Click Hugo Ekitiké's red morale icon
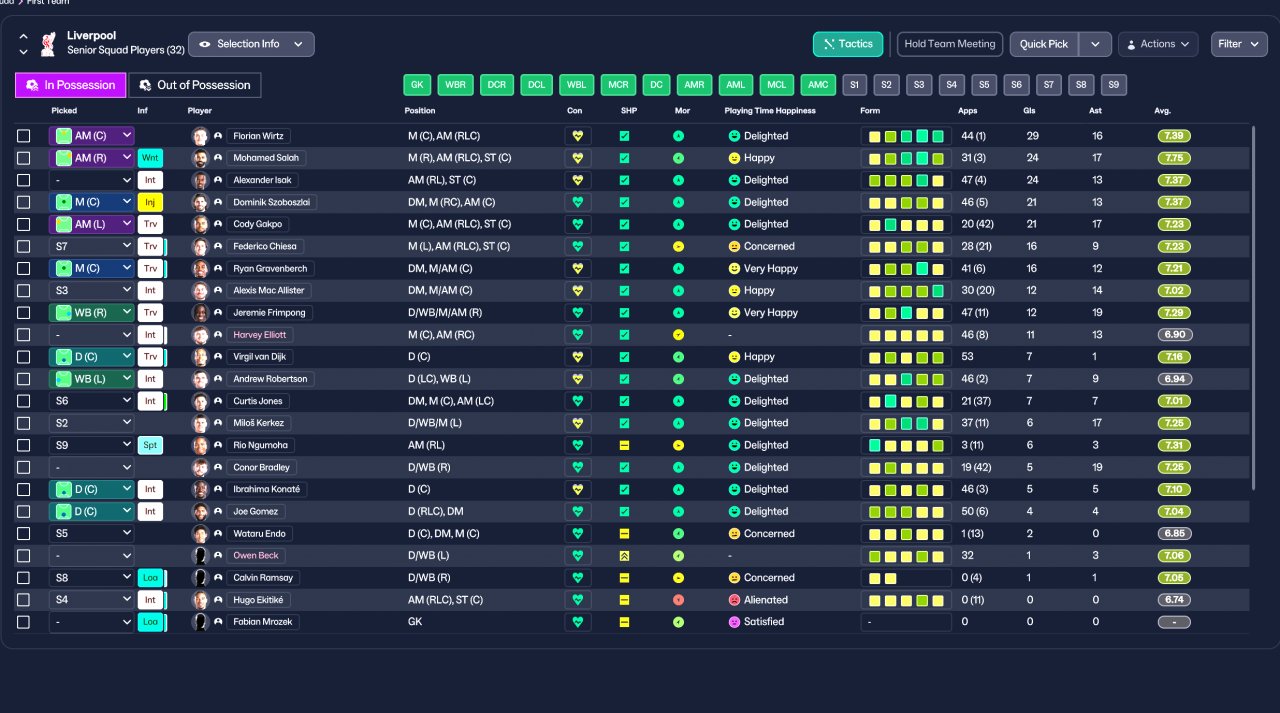The width and height of the screenshot is (1280, 713). (679, 600)
